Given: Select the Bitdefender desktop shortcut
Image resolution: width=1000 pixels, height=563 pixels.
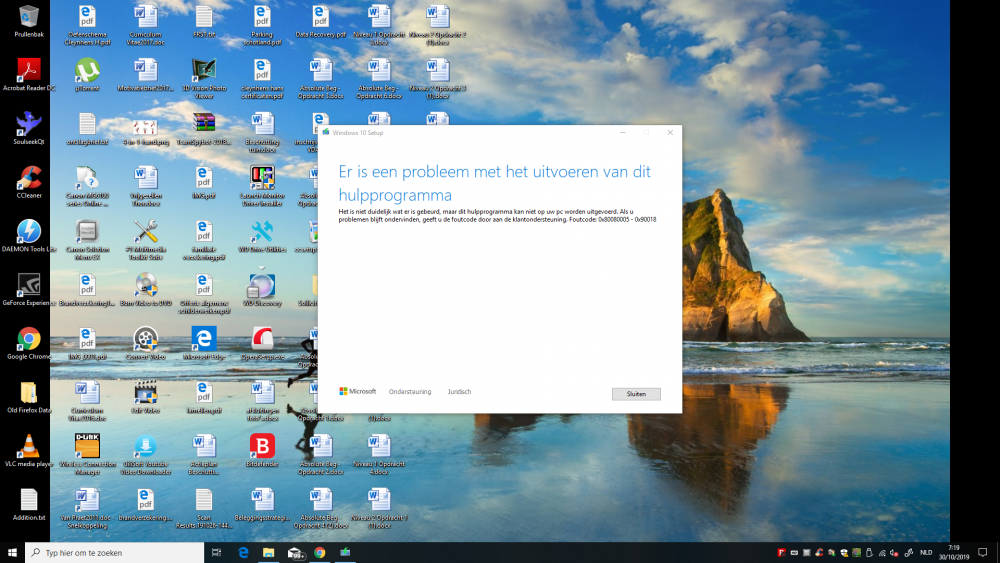Looking at the screenshot, I should (x=262, y=450).
